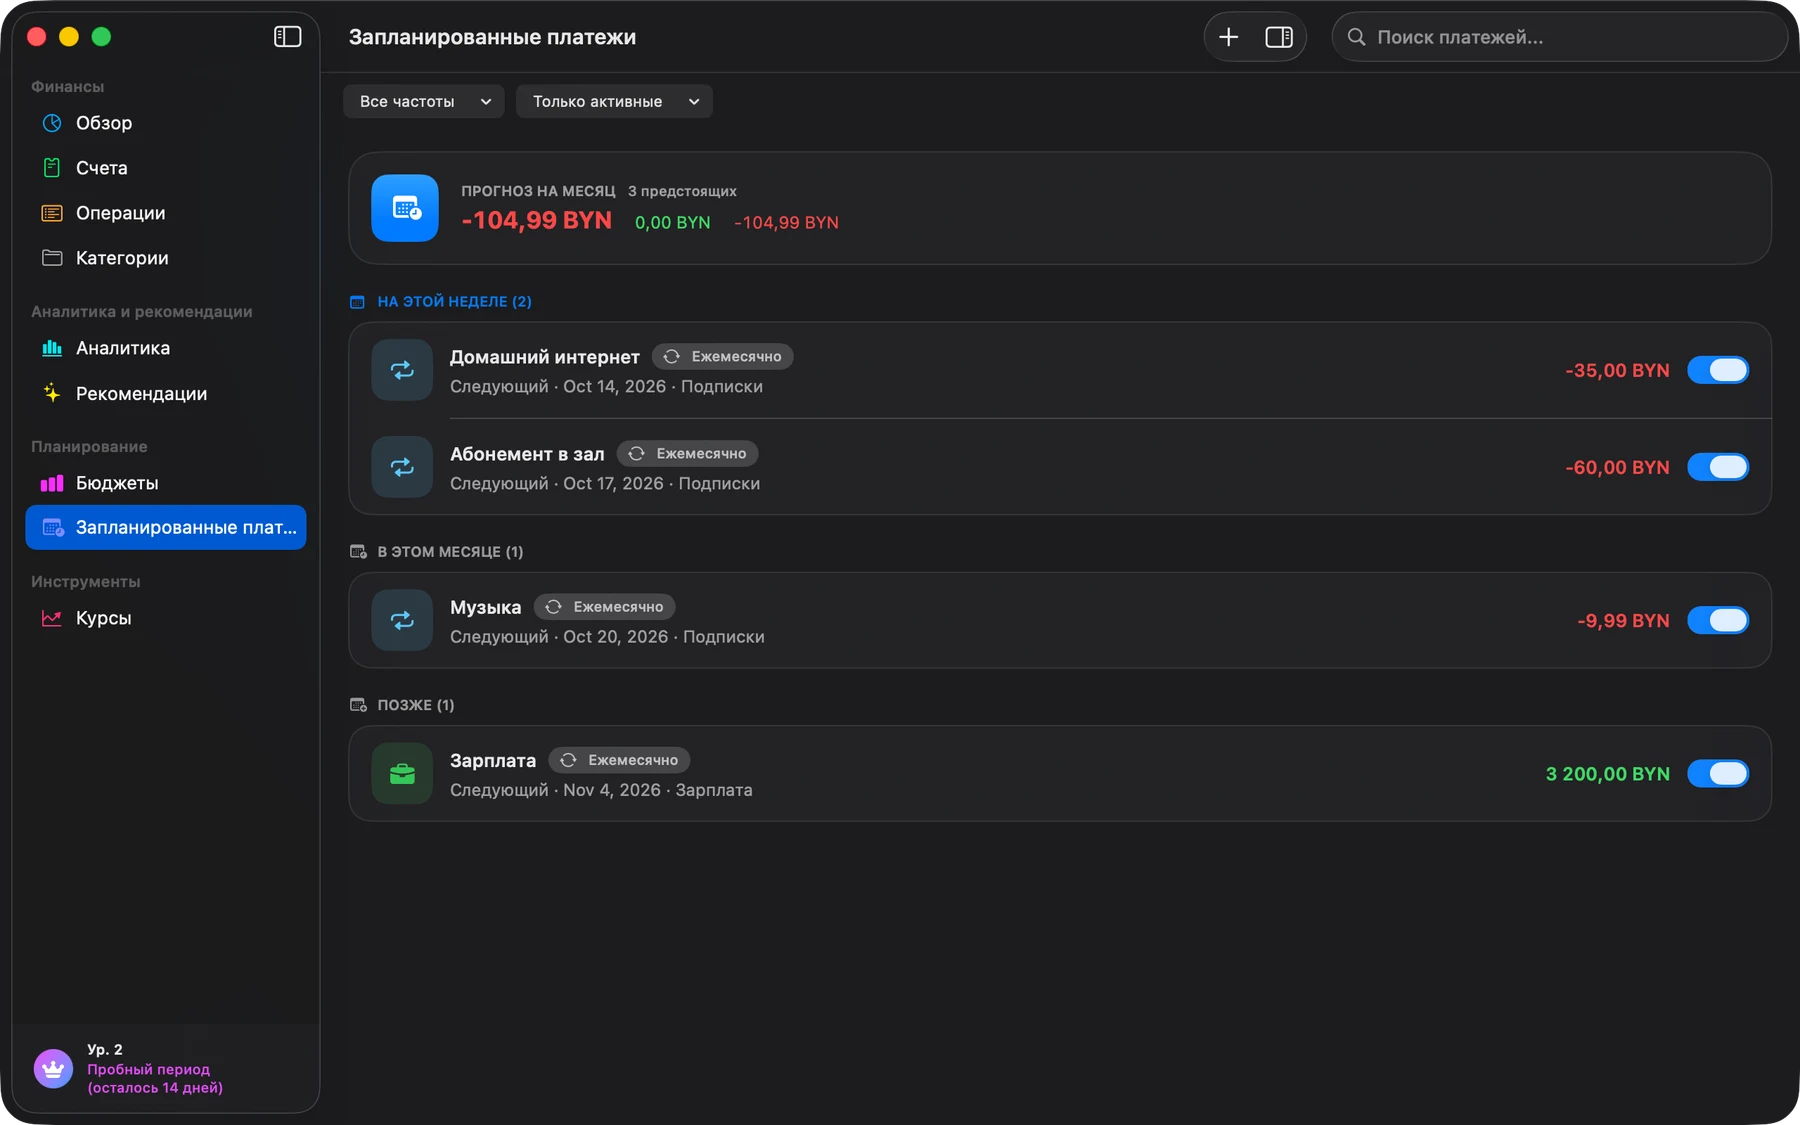
Task: Click the -9,99 BYN amount
Action: (x=1623, y=620)
